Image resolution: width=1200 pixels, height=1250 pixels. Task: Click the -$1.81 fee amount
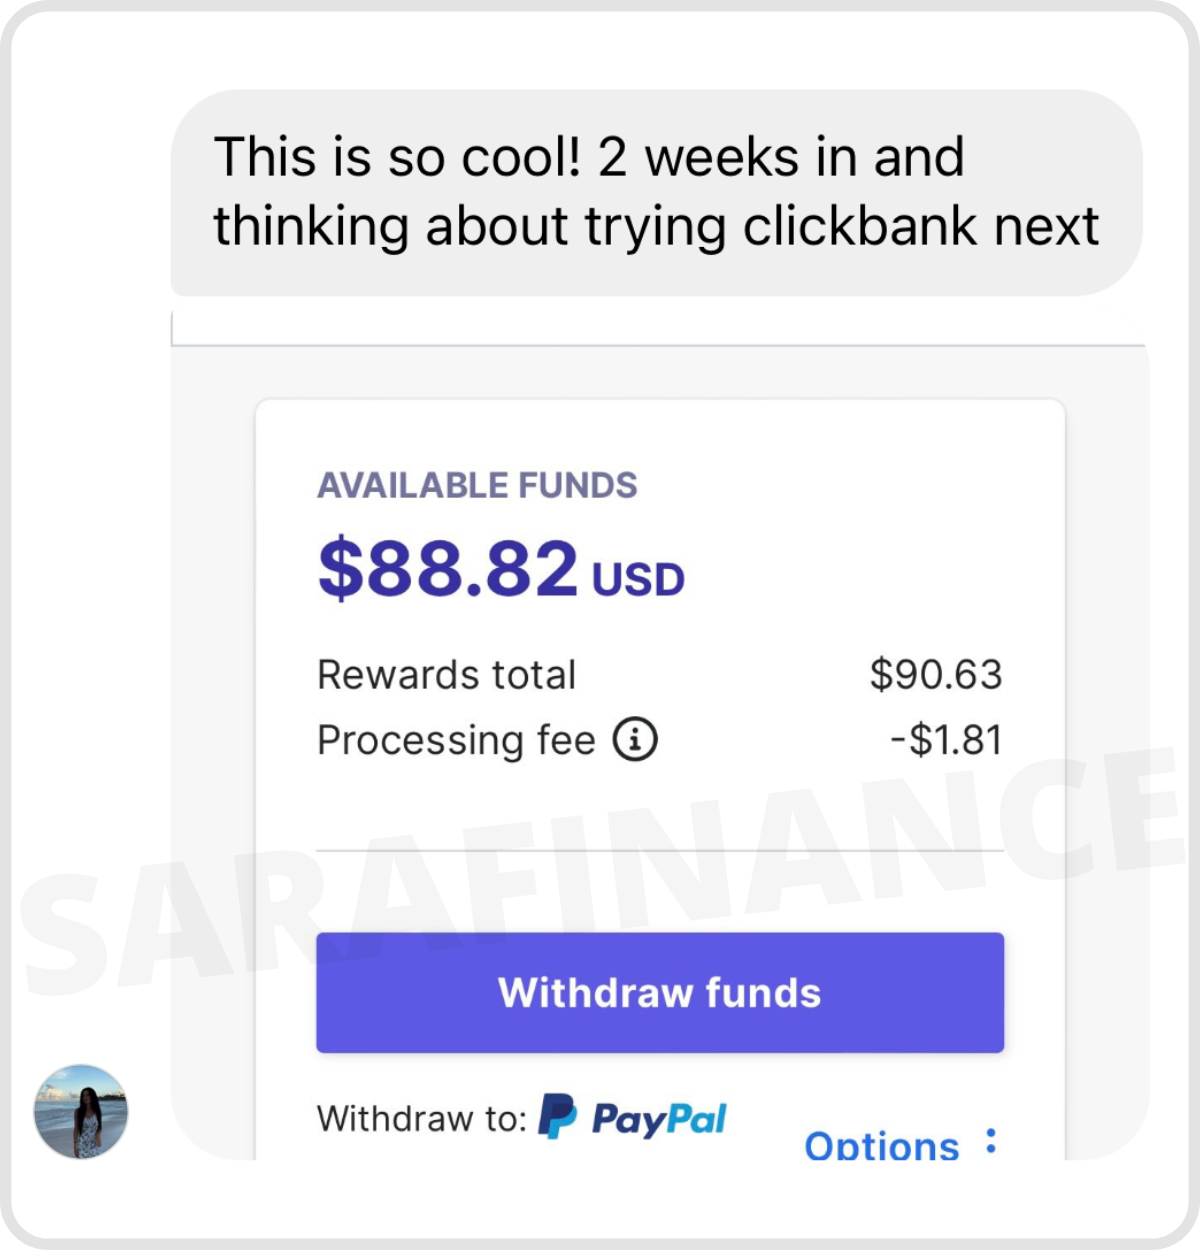[x=945, y=741]
